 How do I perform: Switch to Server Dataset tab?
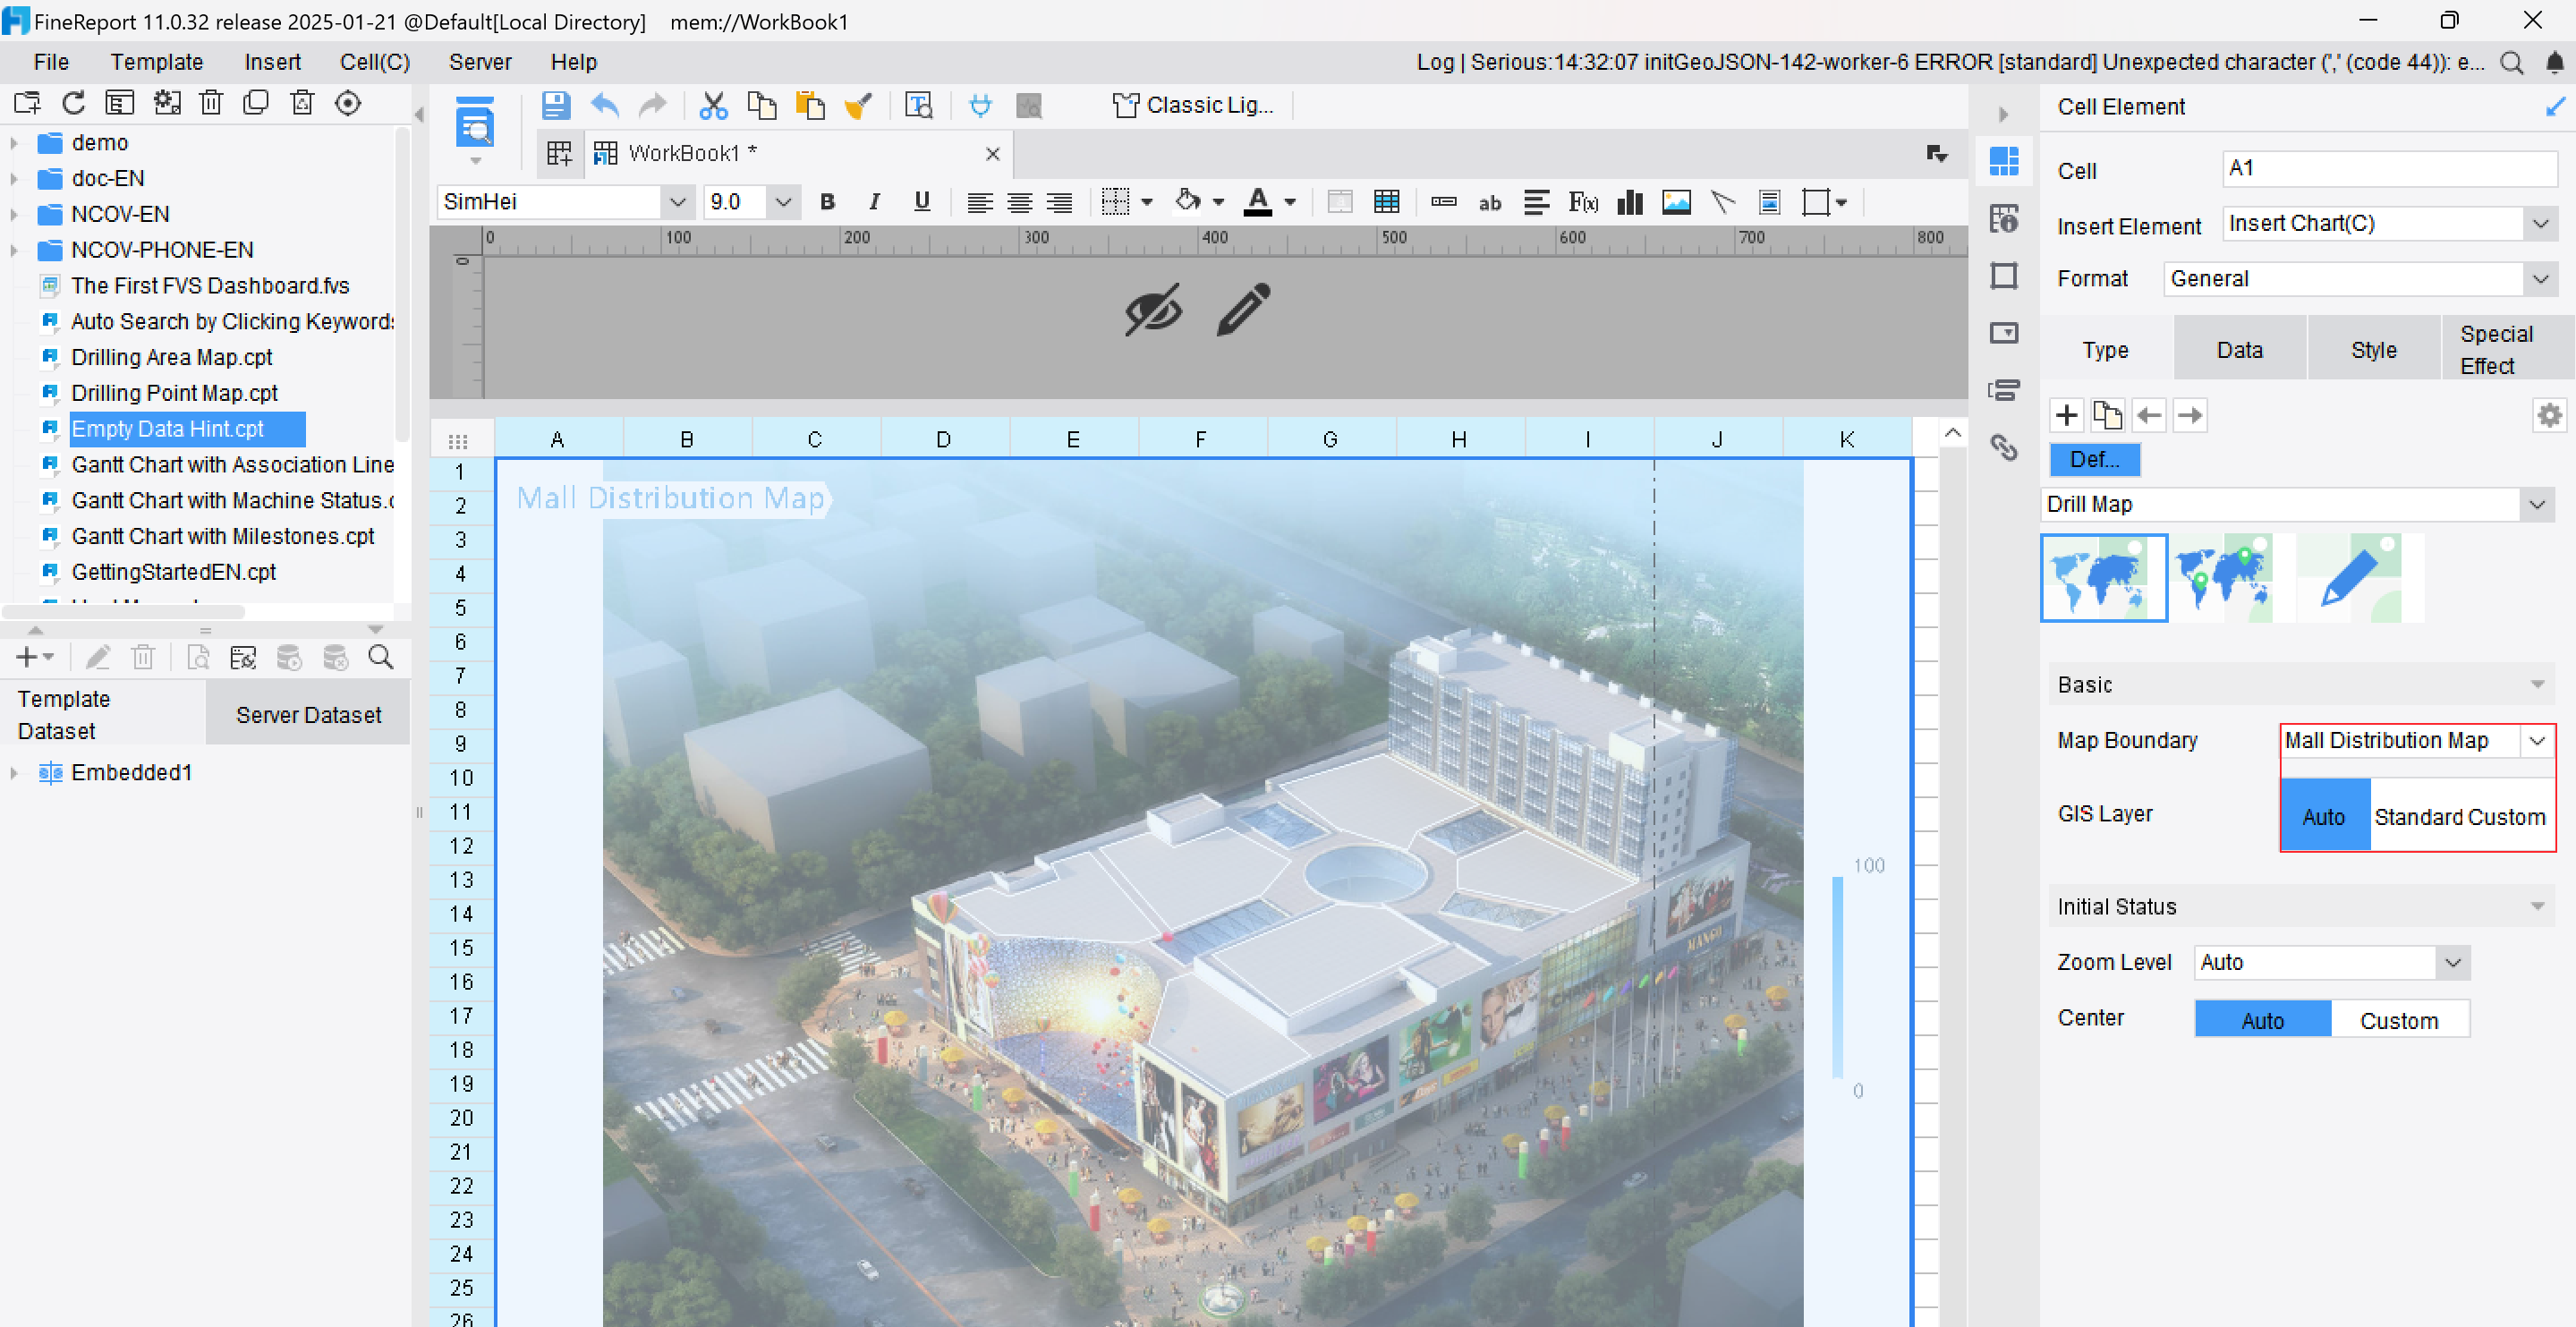308,714
